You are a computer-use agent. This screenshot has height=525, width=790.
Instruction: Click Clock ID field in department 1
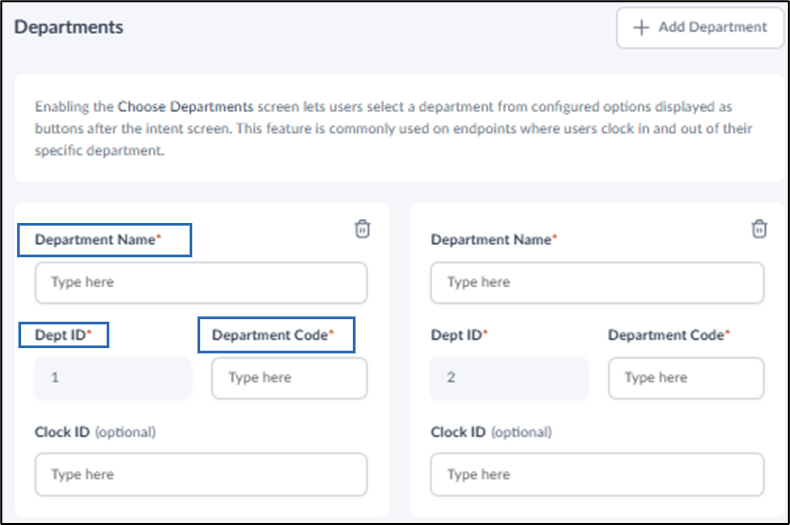201,474
